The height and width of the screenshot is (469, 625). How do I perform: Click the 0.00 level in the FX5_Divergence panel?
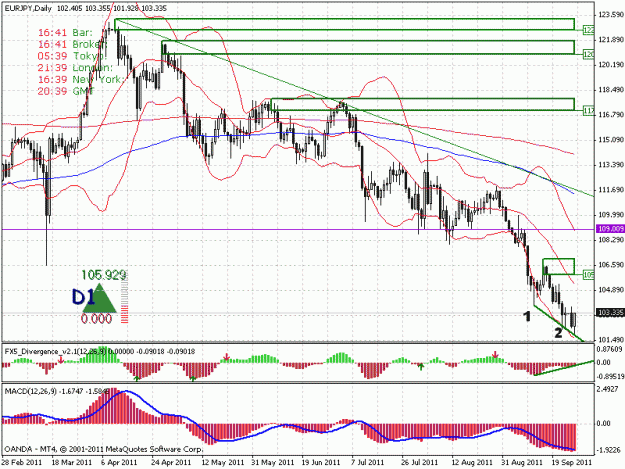coord(604,362)
